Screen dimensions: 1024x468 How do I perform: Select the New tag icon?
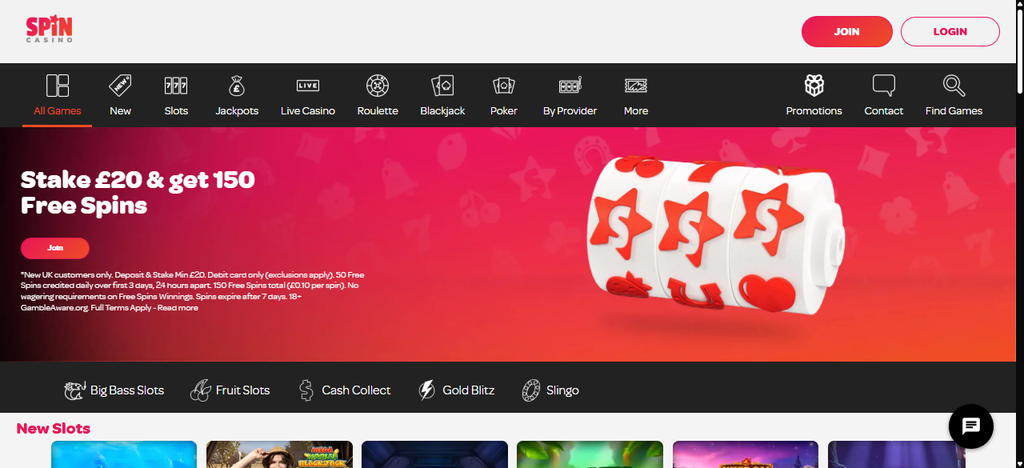click(120, 86)
